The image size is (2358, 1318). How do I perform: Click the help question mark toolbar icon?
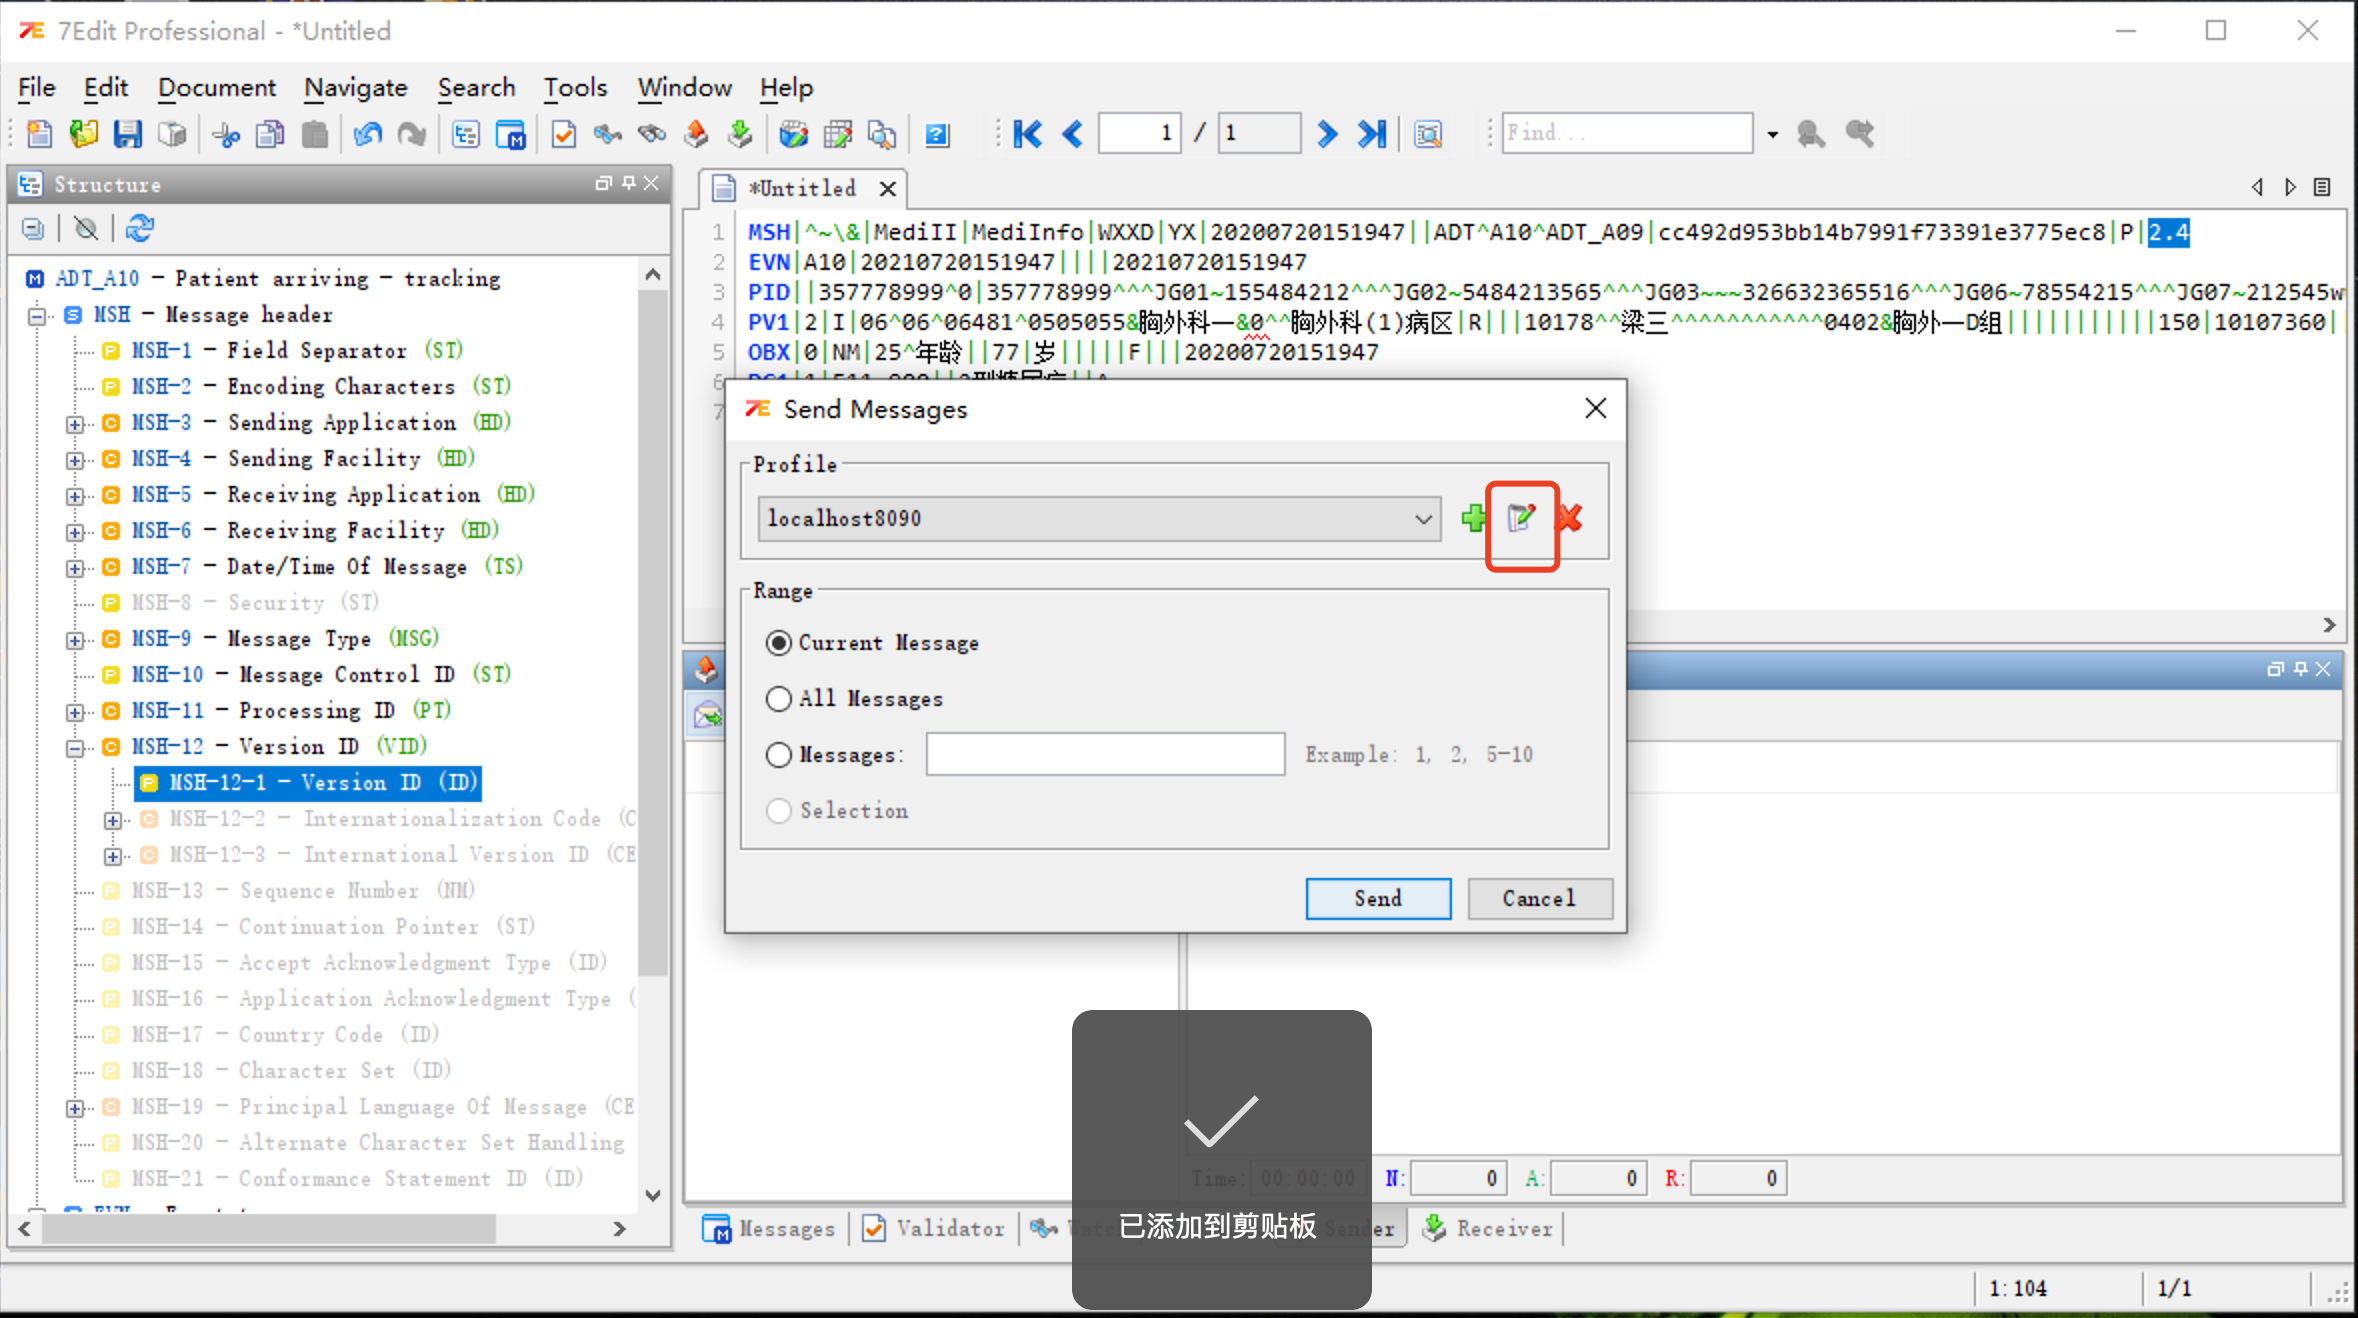point(937,134)
